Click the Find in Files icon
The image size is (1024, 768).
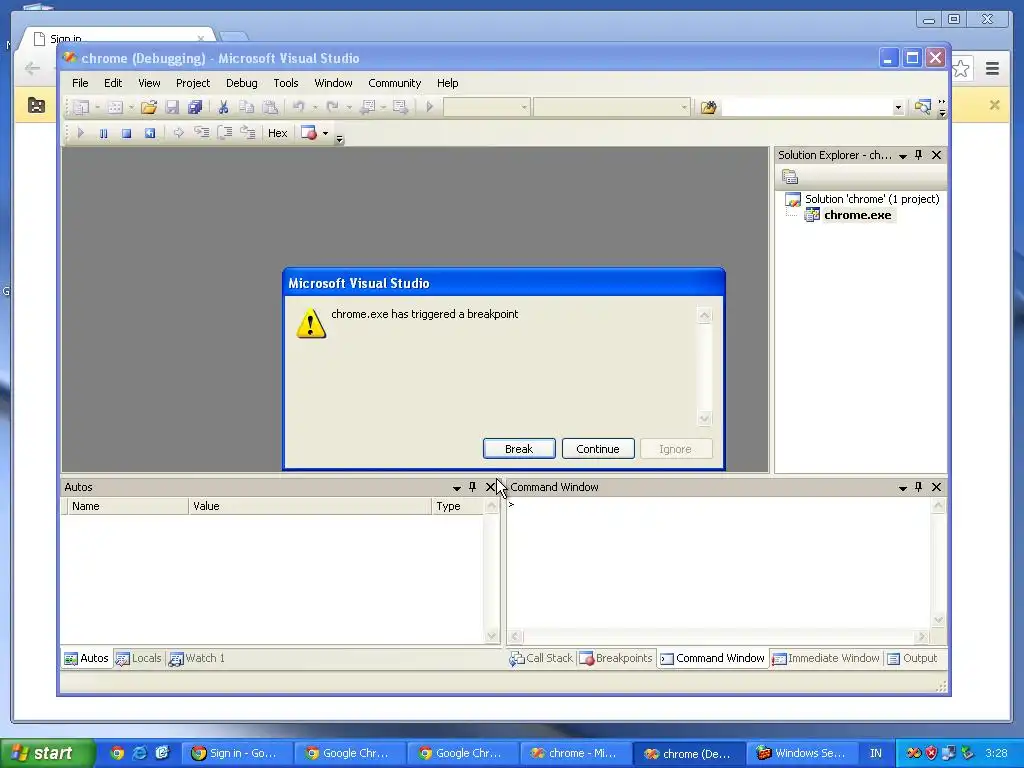pyautogui.click(x=709, y=107)
